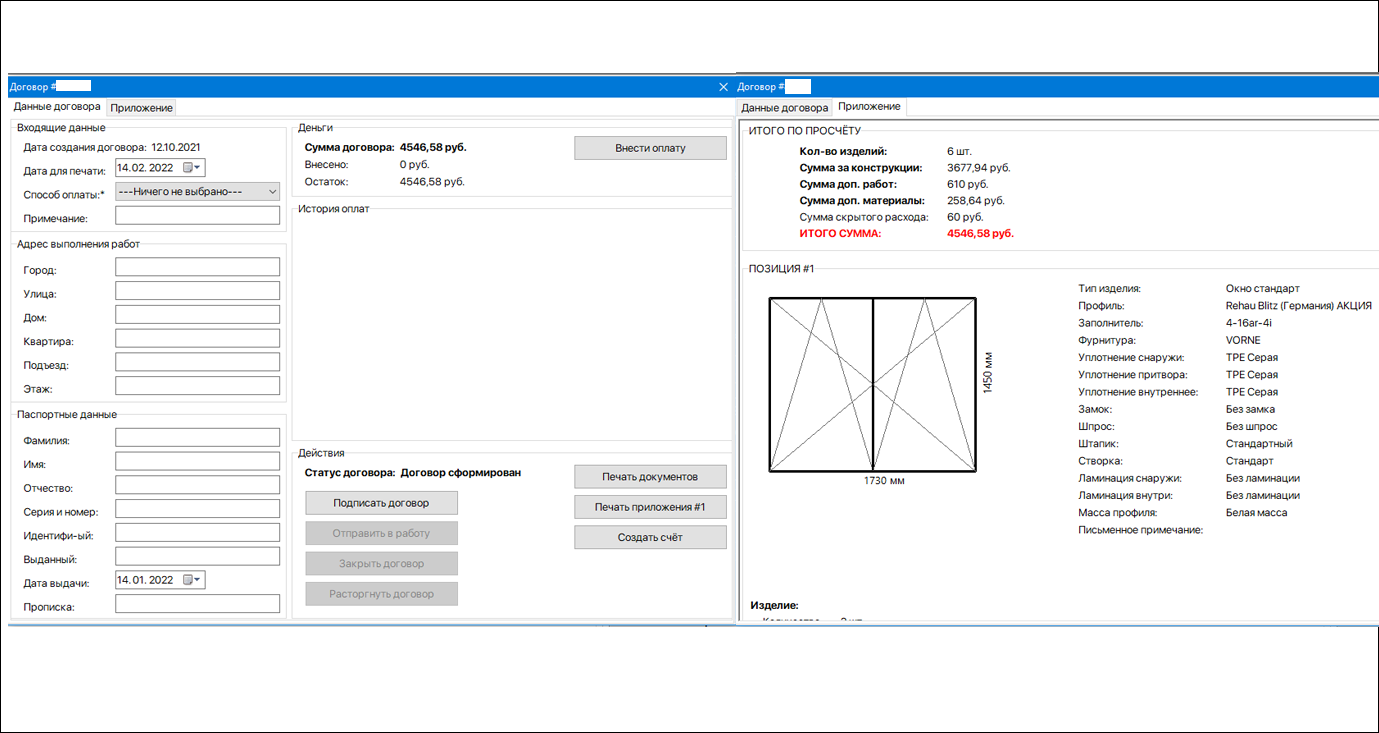This screenshot has height=733, width=1379.
Task: Focus the Прописка input field
Action: 198,604
